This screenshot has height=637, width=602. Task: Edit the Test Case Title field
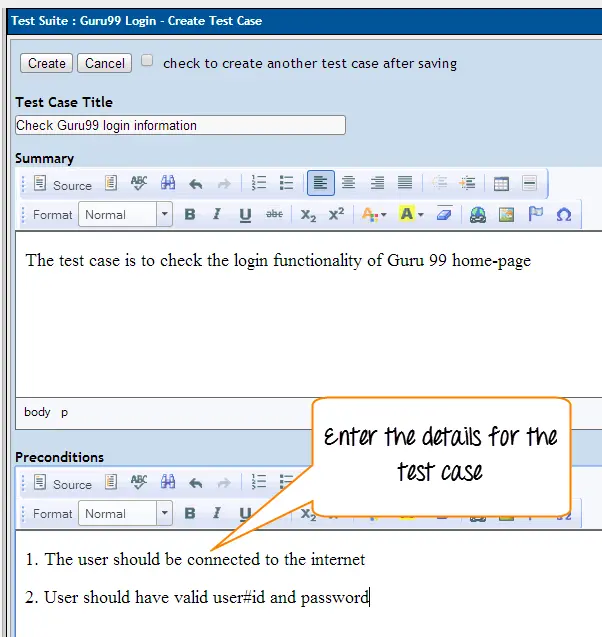pos(180,125)
